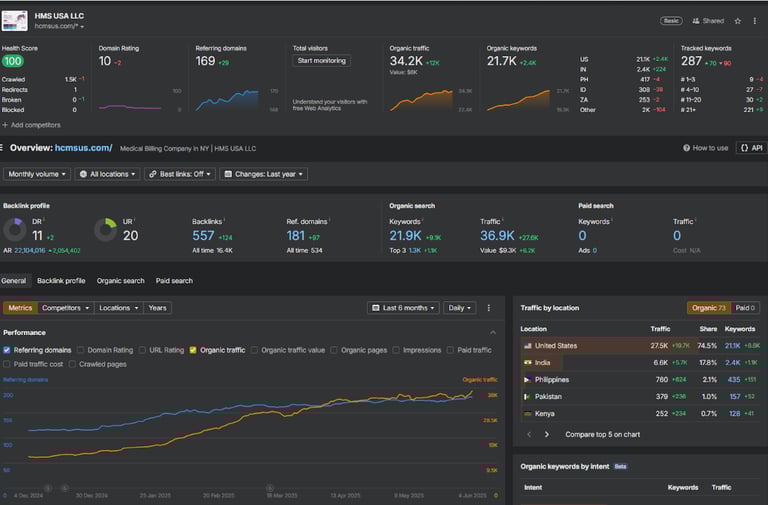Go to next traffic locations page arrow
The height and width of the screenshot is (505, 768).
pyautogui.click(x=547, y=434)
